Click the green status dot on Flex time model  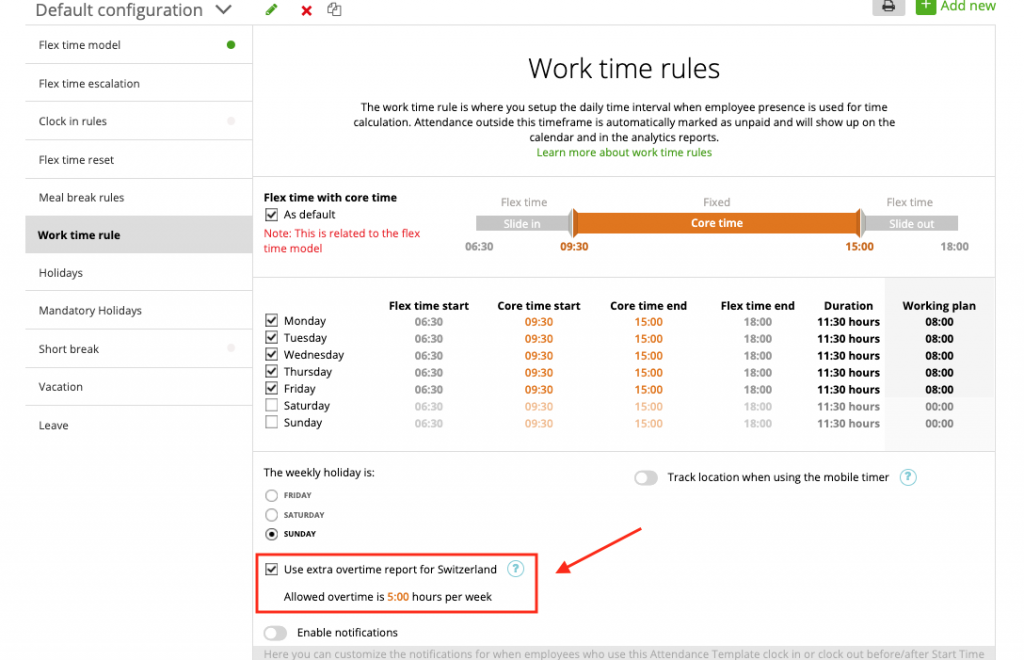(x=231, y=45)
